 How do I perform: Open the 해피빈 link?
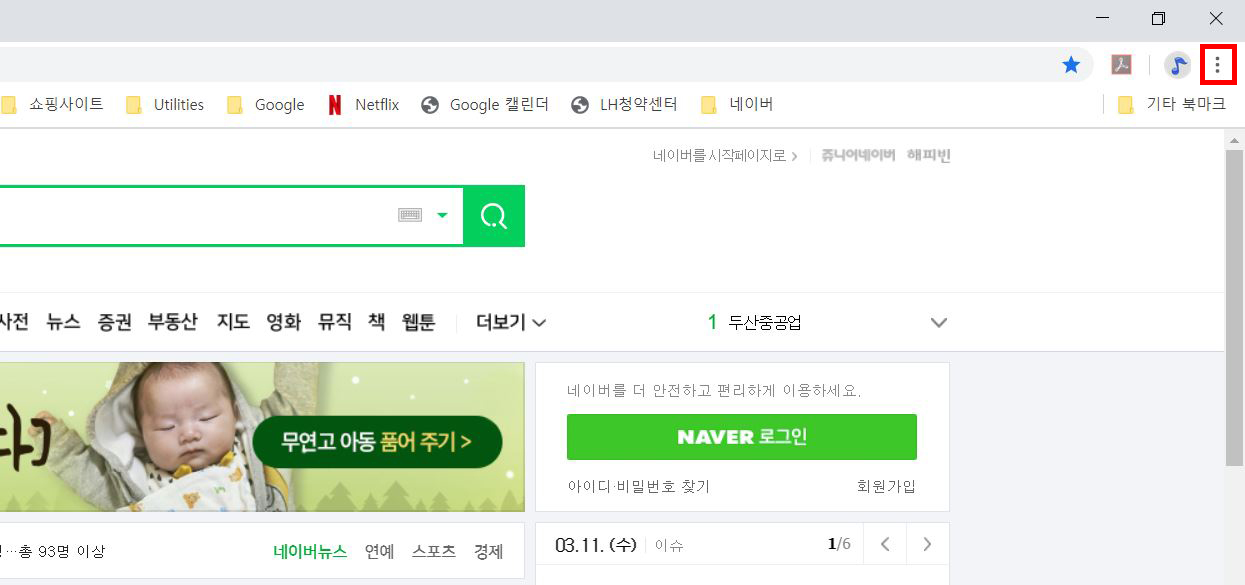[x=928, y=156]
